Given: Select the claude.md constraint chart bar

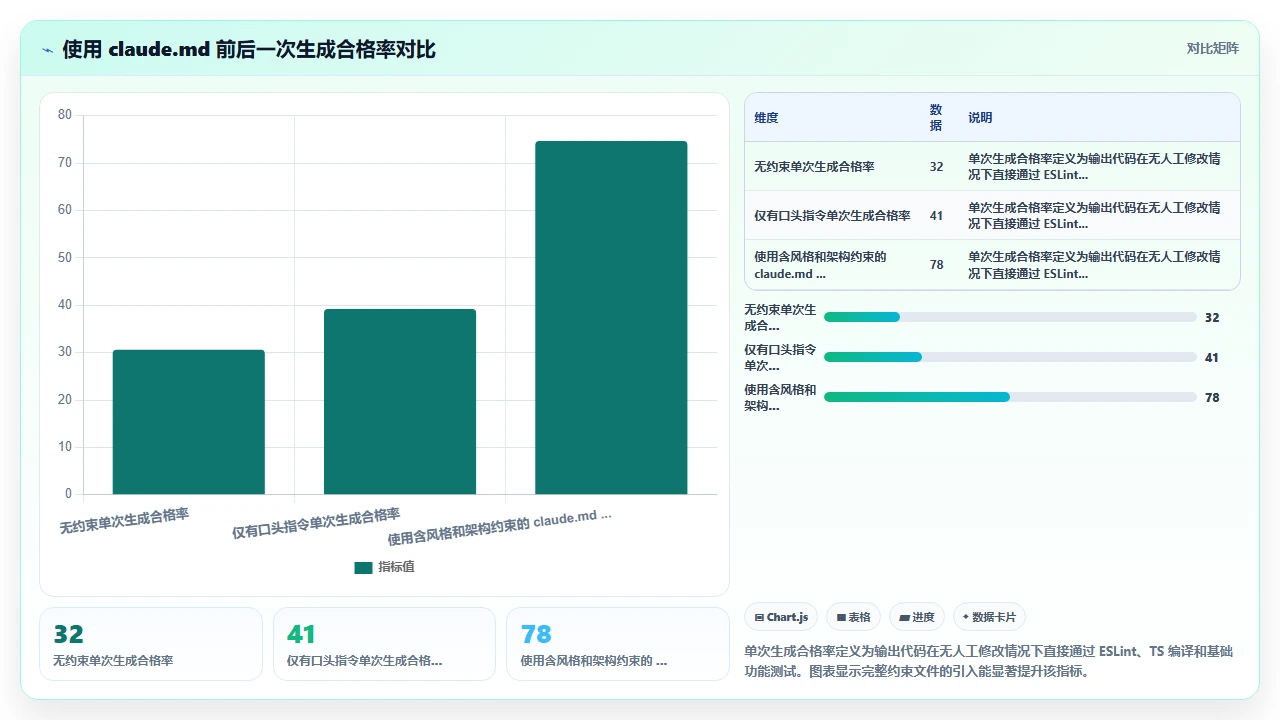Looking at the screenshot, I should pos(611,318).
